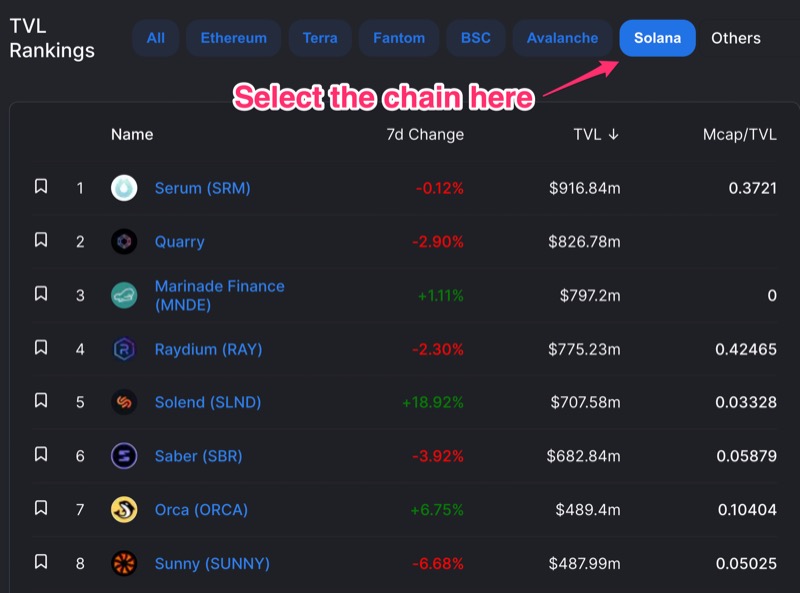Viewport: 800px width, 593px height.
Task: Open the Solend (SLND) protocol link
Action: (208, 402)
